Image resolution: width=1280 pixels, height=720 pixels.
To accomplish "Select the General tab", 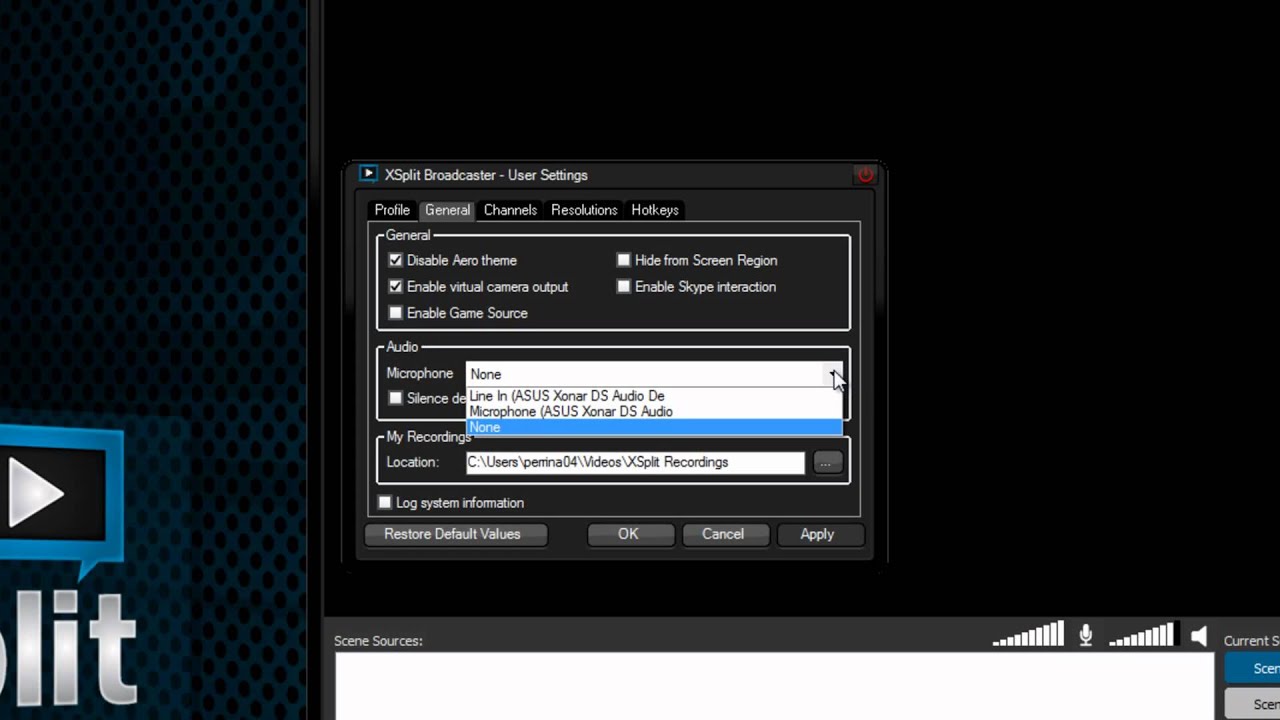I will click(x=447, y=210).
